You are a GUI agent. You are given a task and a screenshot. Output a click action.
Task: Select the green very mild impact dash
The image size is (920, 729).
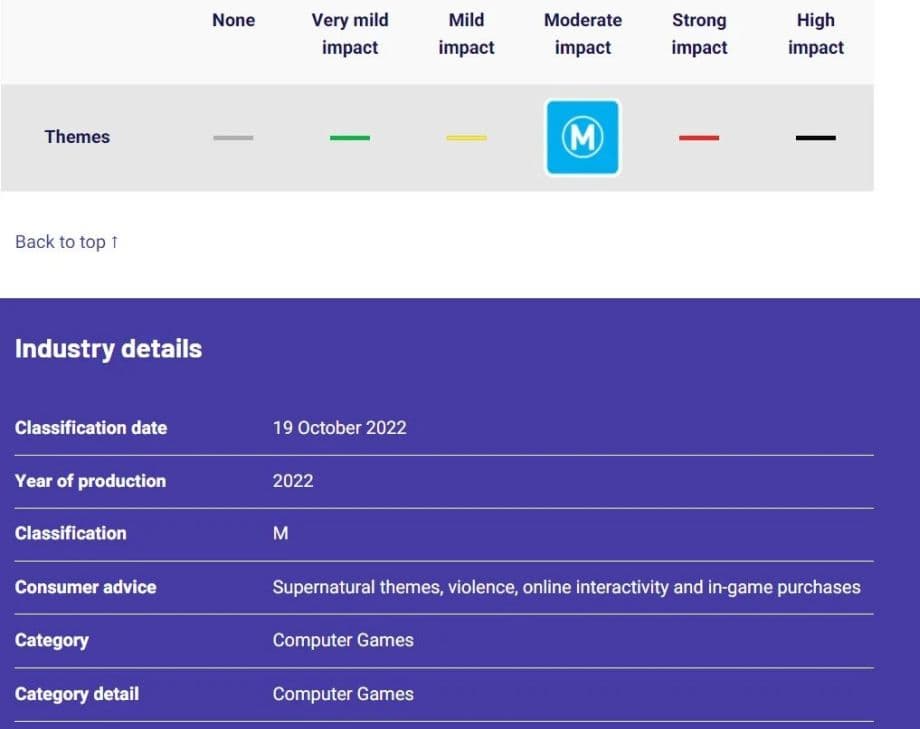point(350,138)
